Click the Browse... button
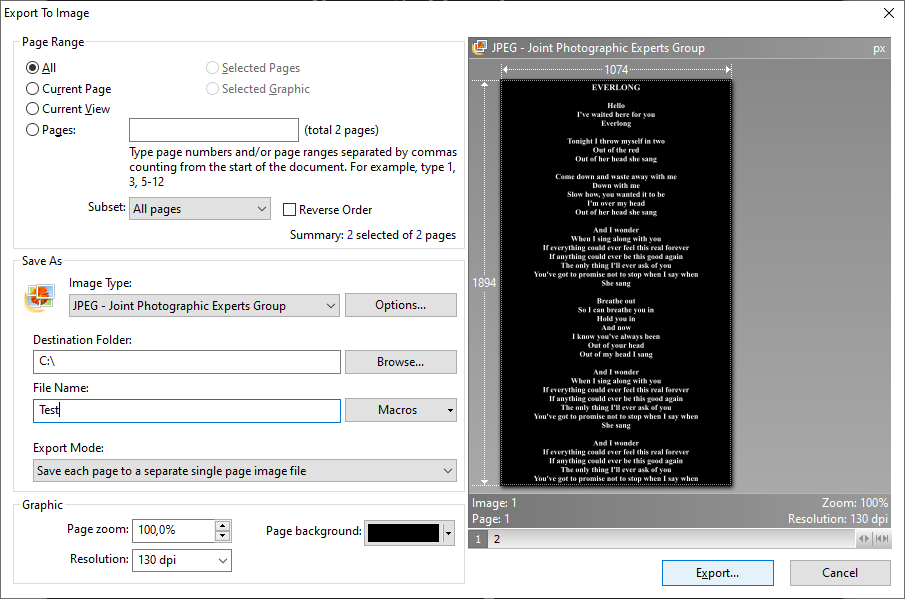Screen dimensions: 905x599 401,362
